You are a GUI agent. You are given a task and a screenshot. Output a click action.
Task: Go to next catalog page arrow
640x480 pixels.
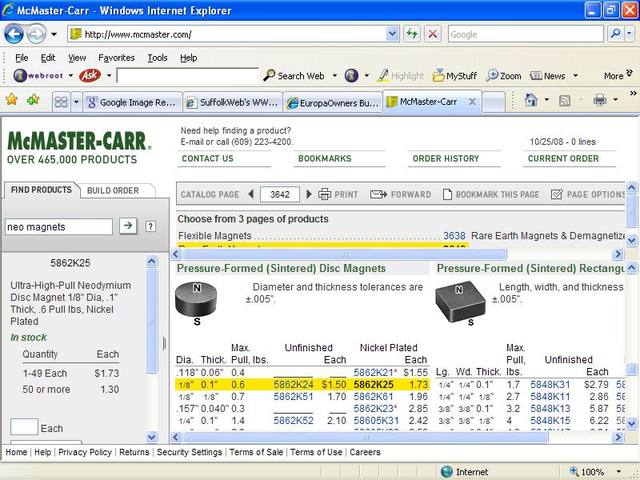[x=305, y=194]
